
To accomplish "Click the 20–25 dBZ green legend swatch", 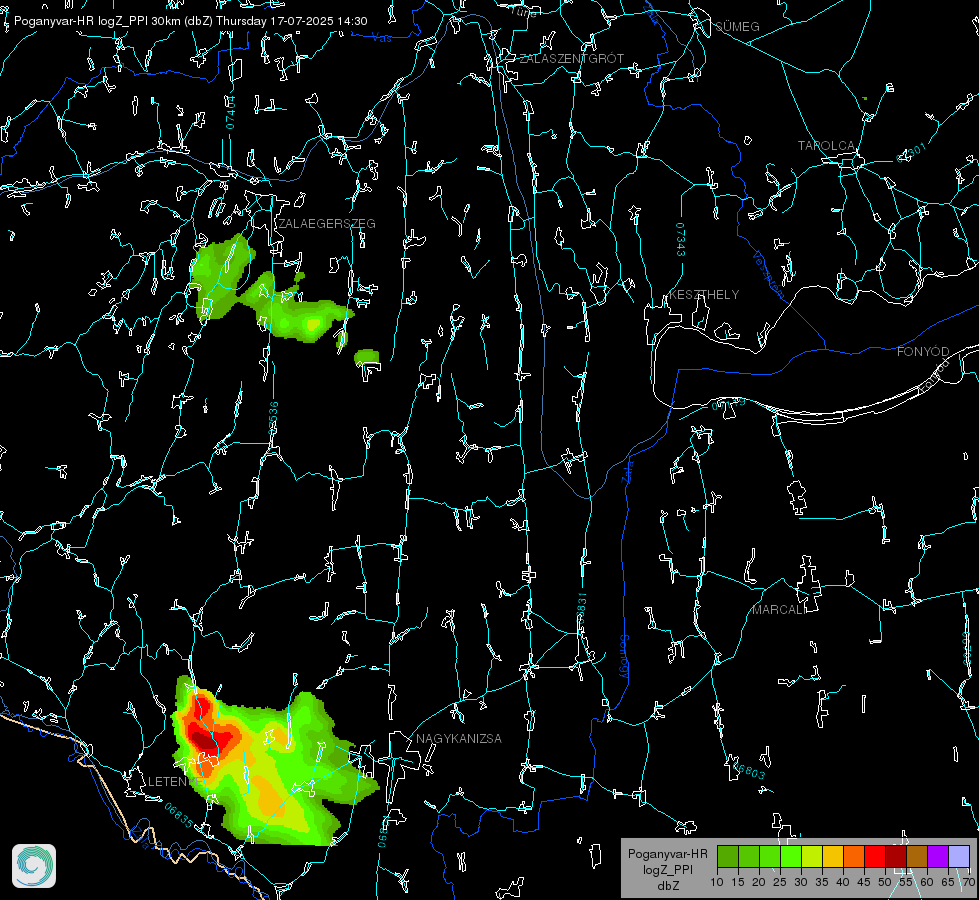I will (770, 856).
